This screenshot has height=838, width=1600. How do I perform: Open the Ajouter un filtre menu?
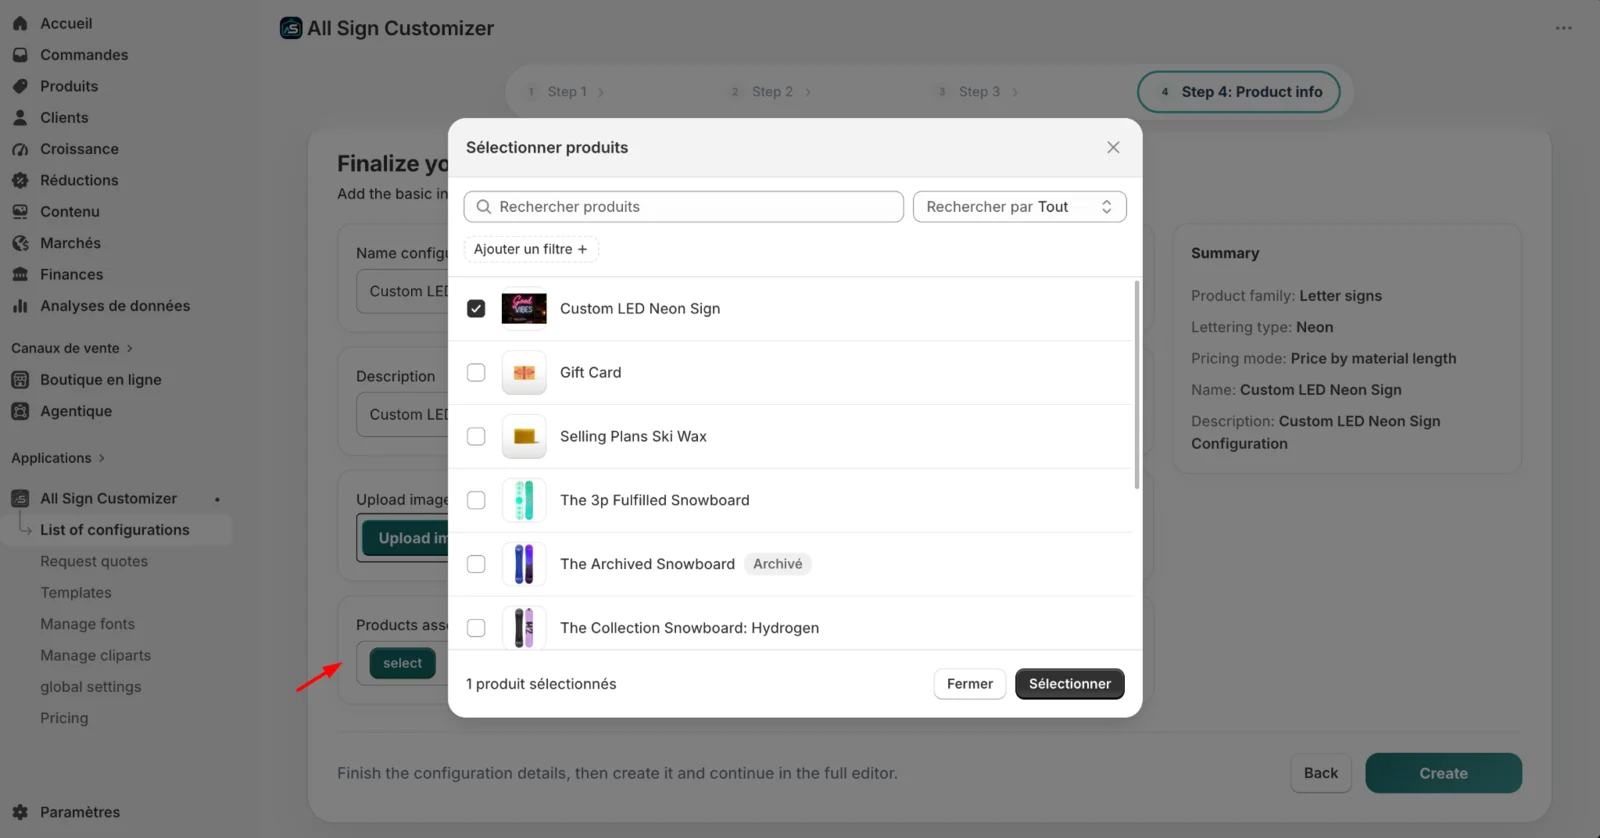point(531,249)
